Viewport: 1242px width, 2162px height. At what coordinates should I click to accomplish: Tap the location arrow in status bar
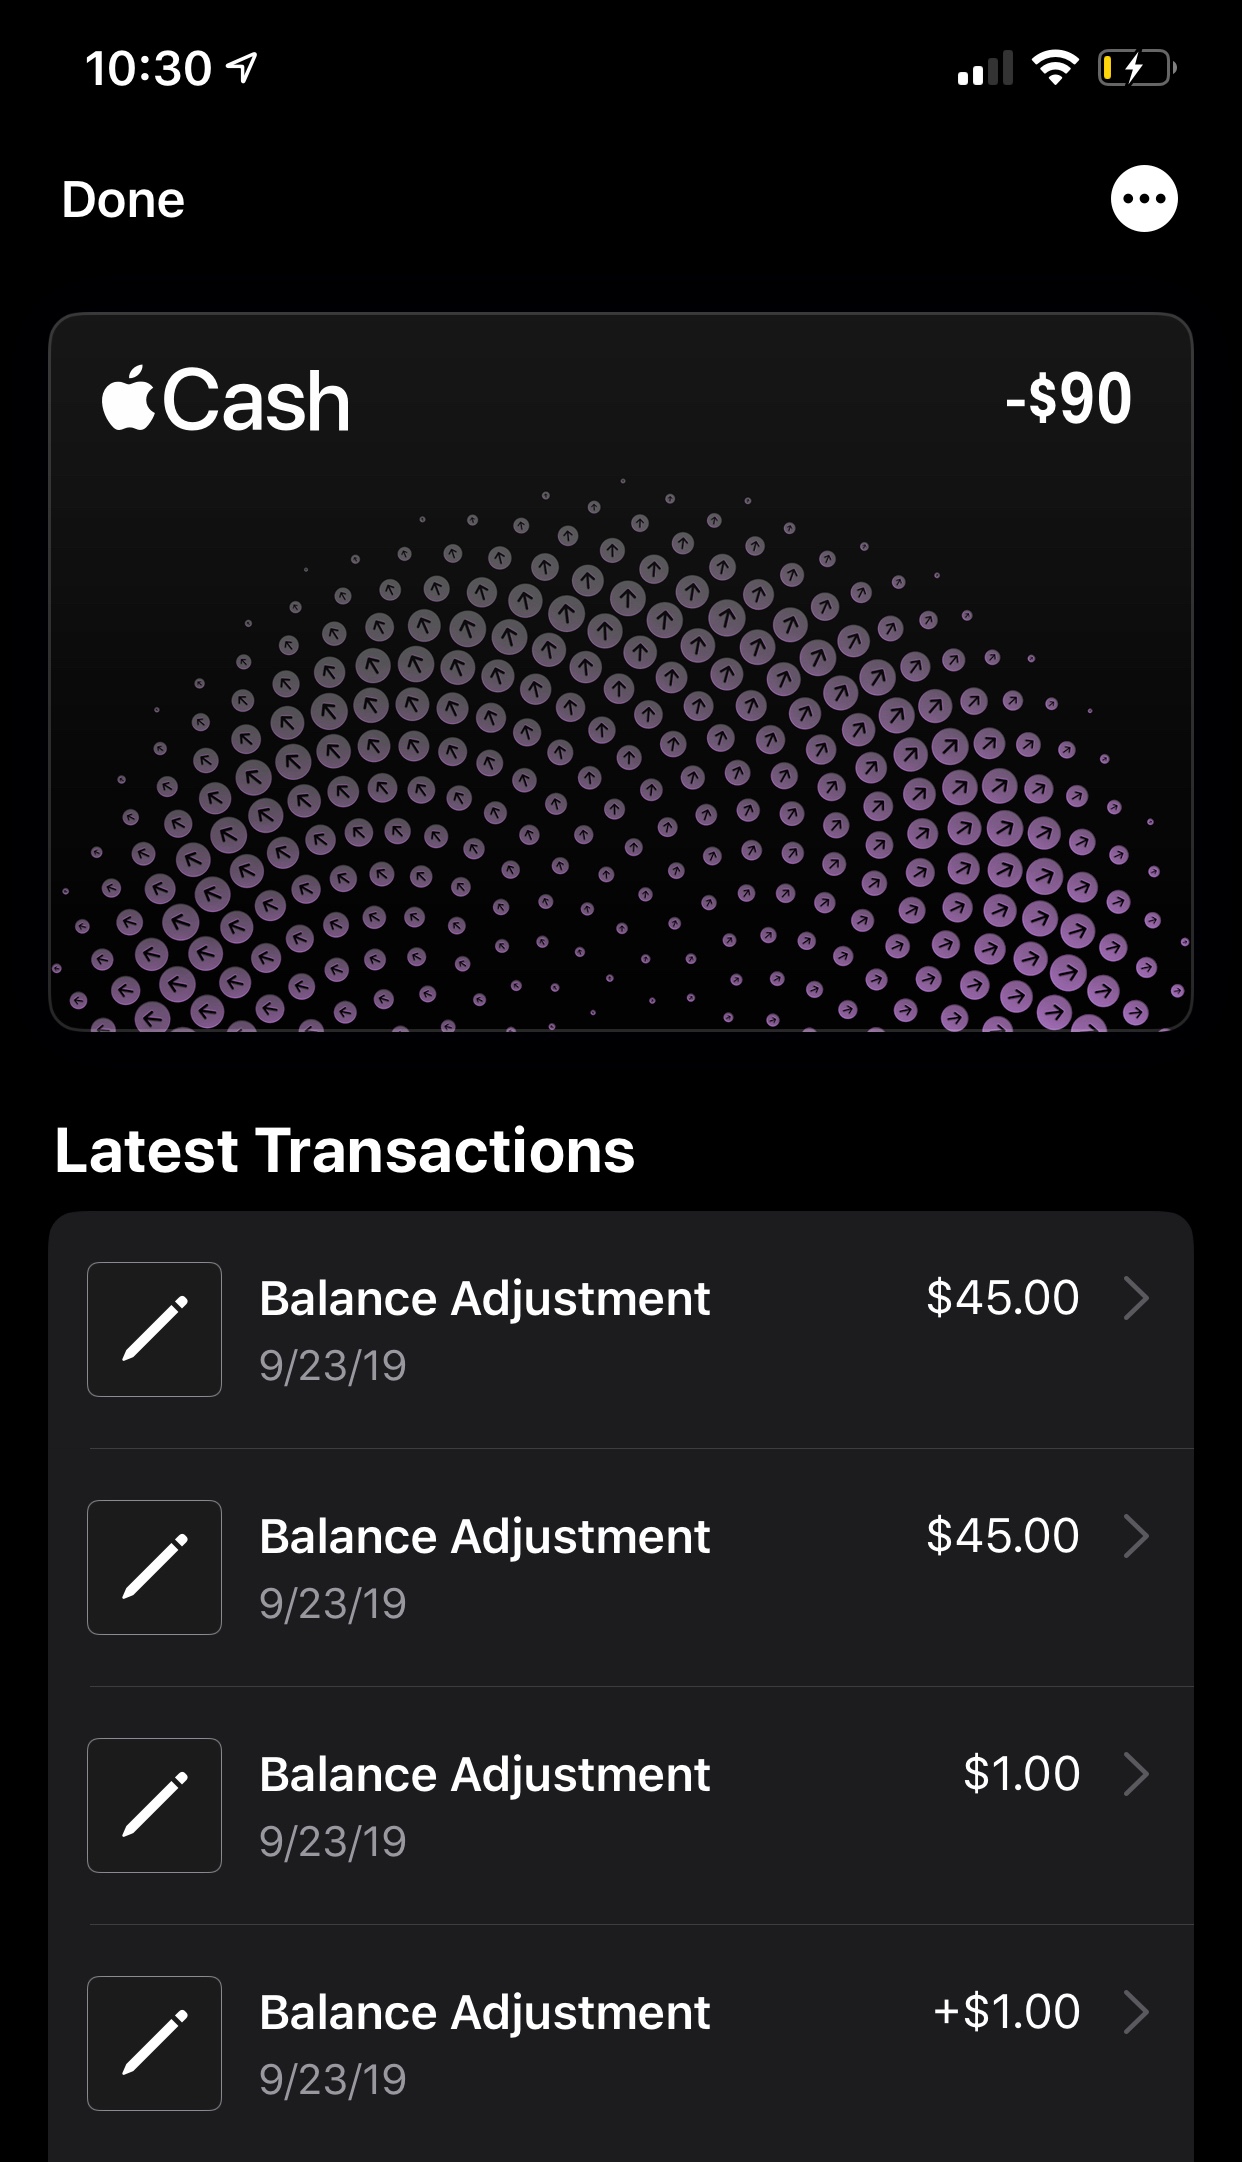(x=243, y=68)
